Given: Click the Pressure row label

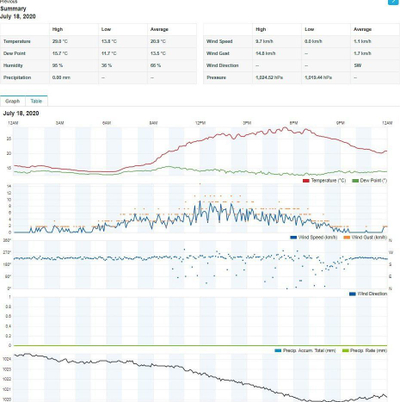Looking at the screenshot, I should tap(216, 77).
